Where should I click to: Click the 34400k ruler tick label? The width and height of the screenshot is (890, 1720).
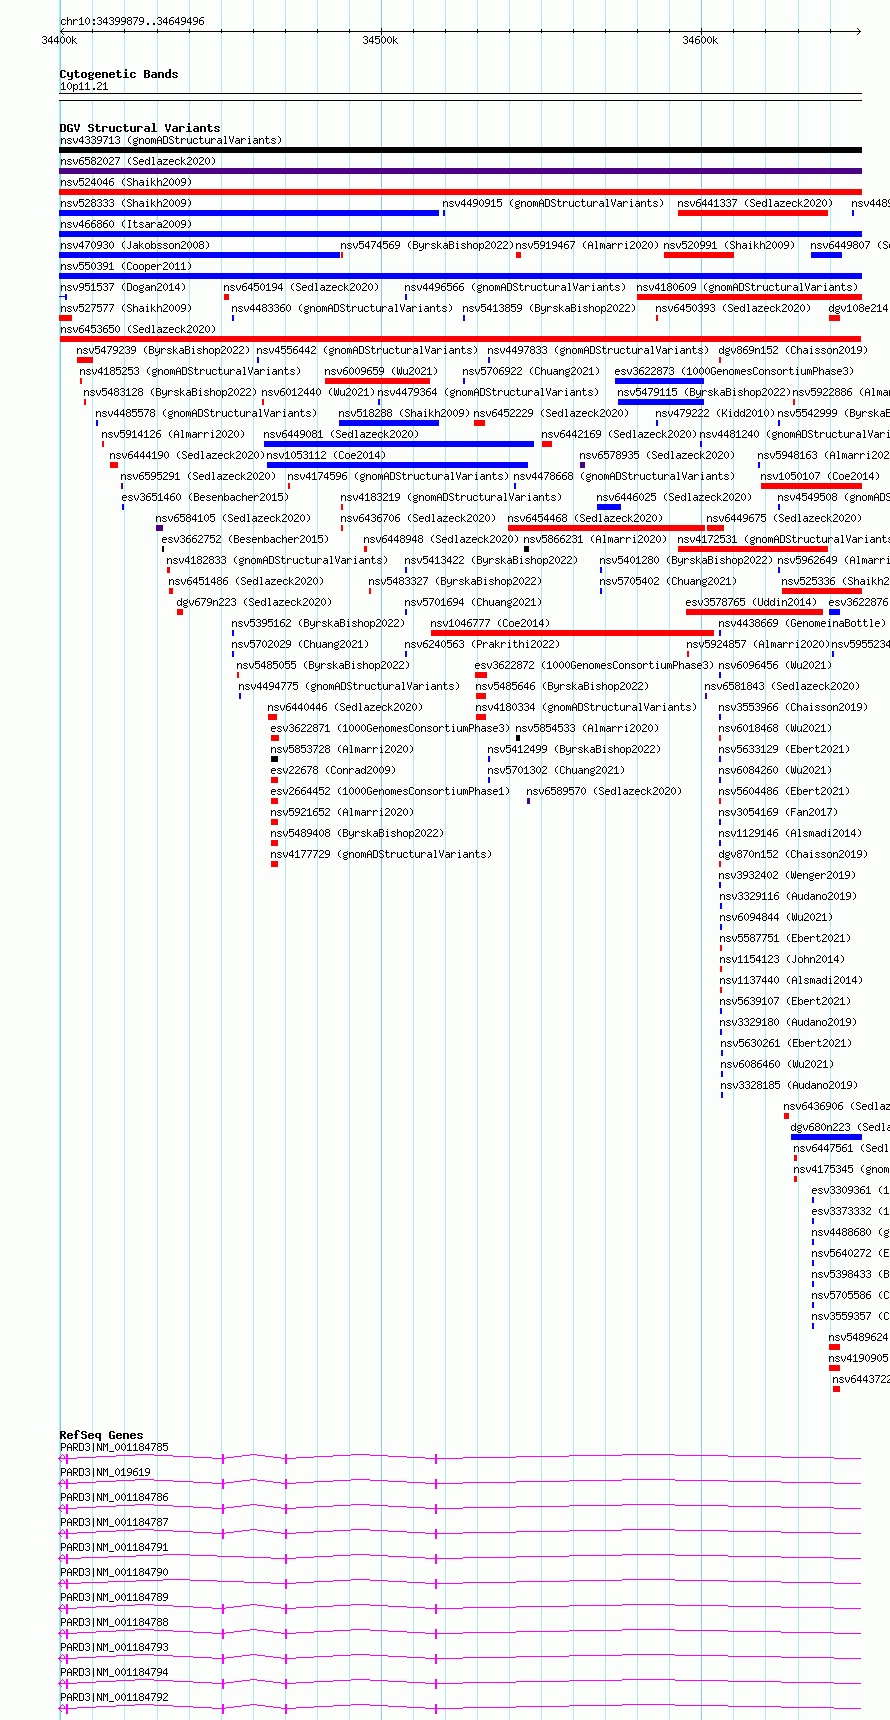click(x=59, y=40)
